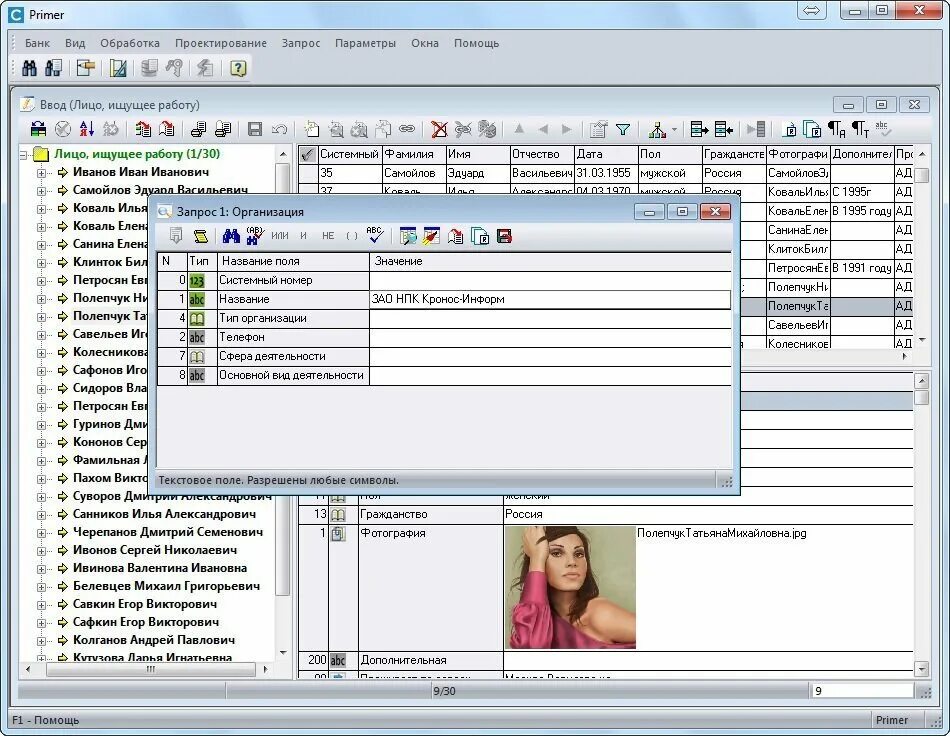
Task: Expand tree node Колганов Андрей Павлович
Action: 41,640
